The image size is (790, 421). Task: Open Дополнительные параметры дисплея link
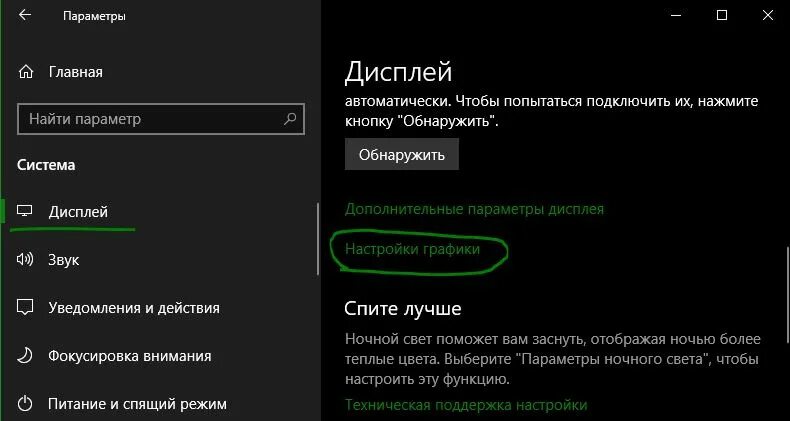[x=474, y=209]
